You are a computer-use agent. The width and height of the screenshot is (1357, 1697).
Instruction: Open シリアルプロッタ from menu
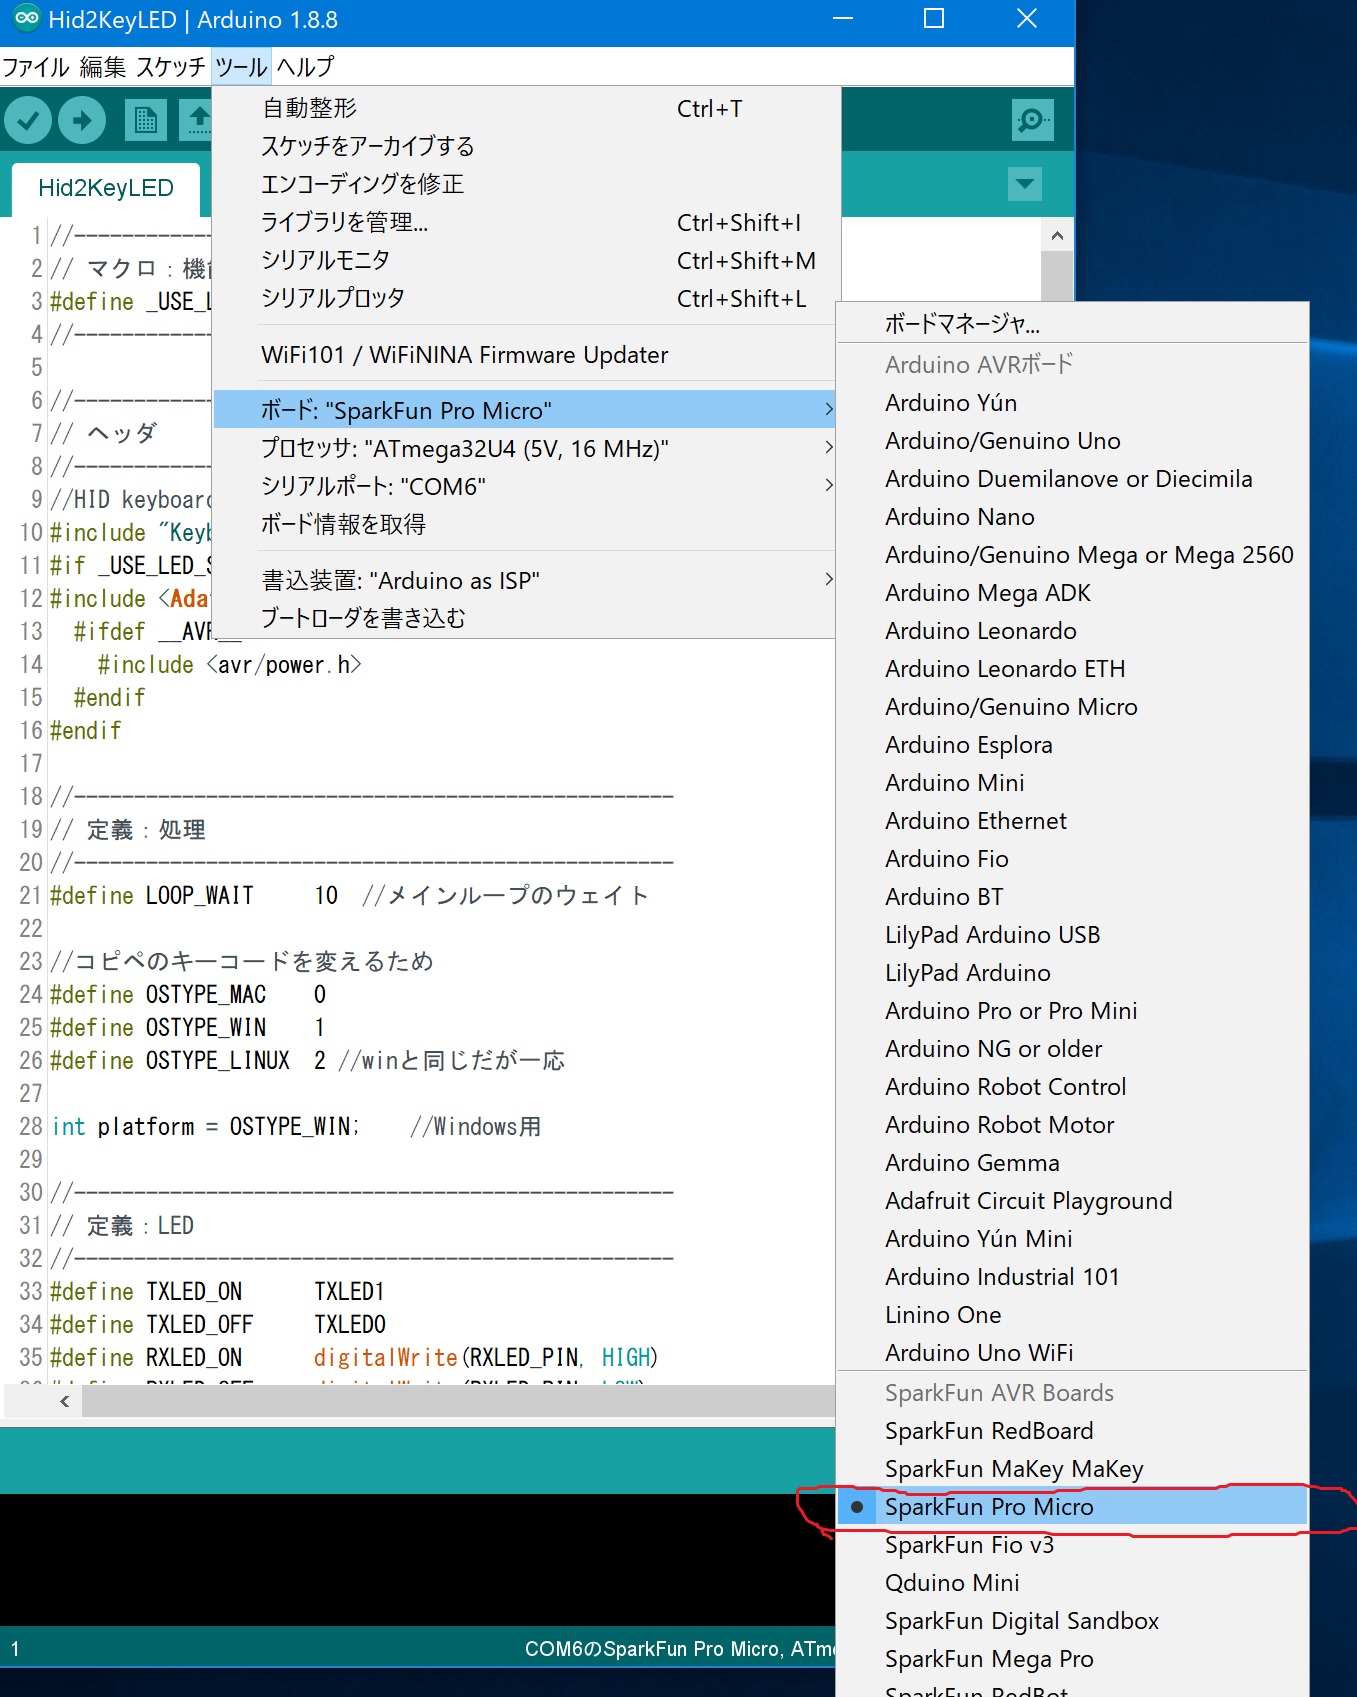pos(526,298)
